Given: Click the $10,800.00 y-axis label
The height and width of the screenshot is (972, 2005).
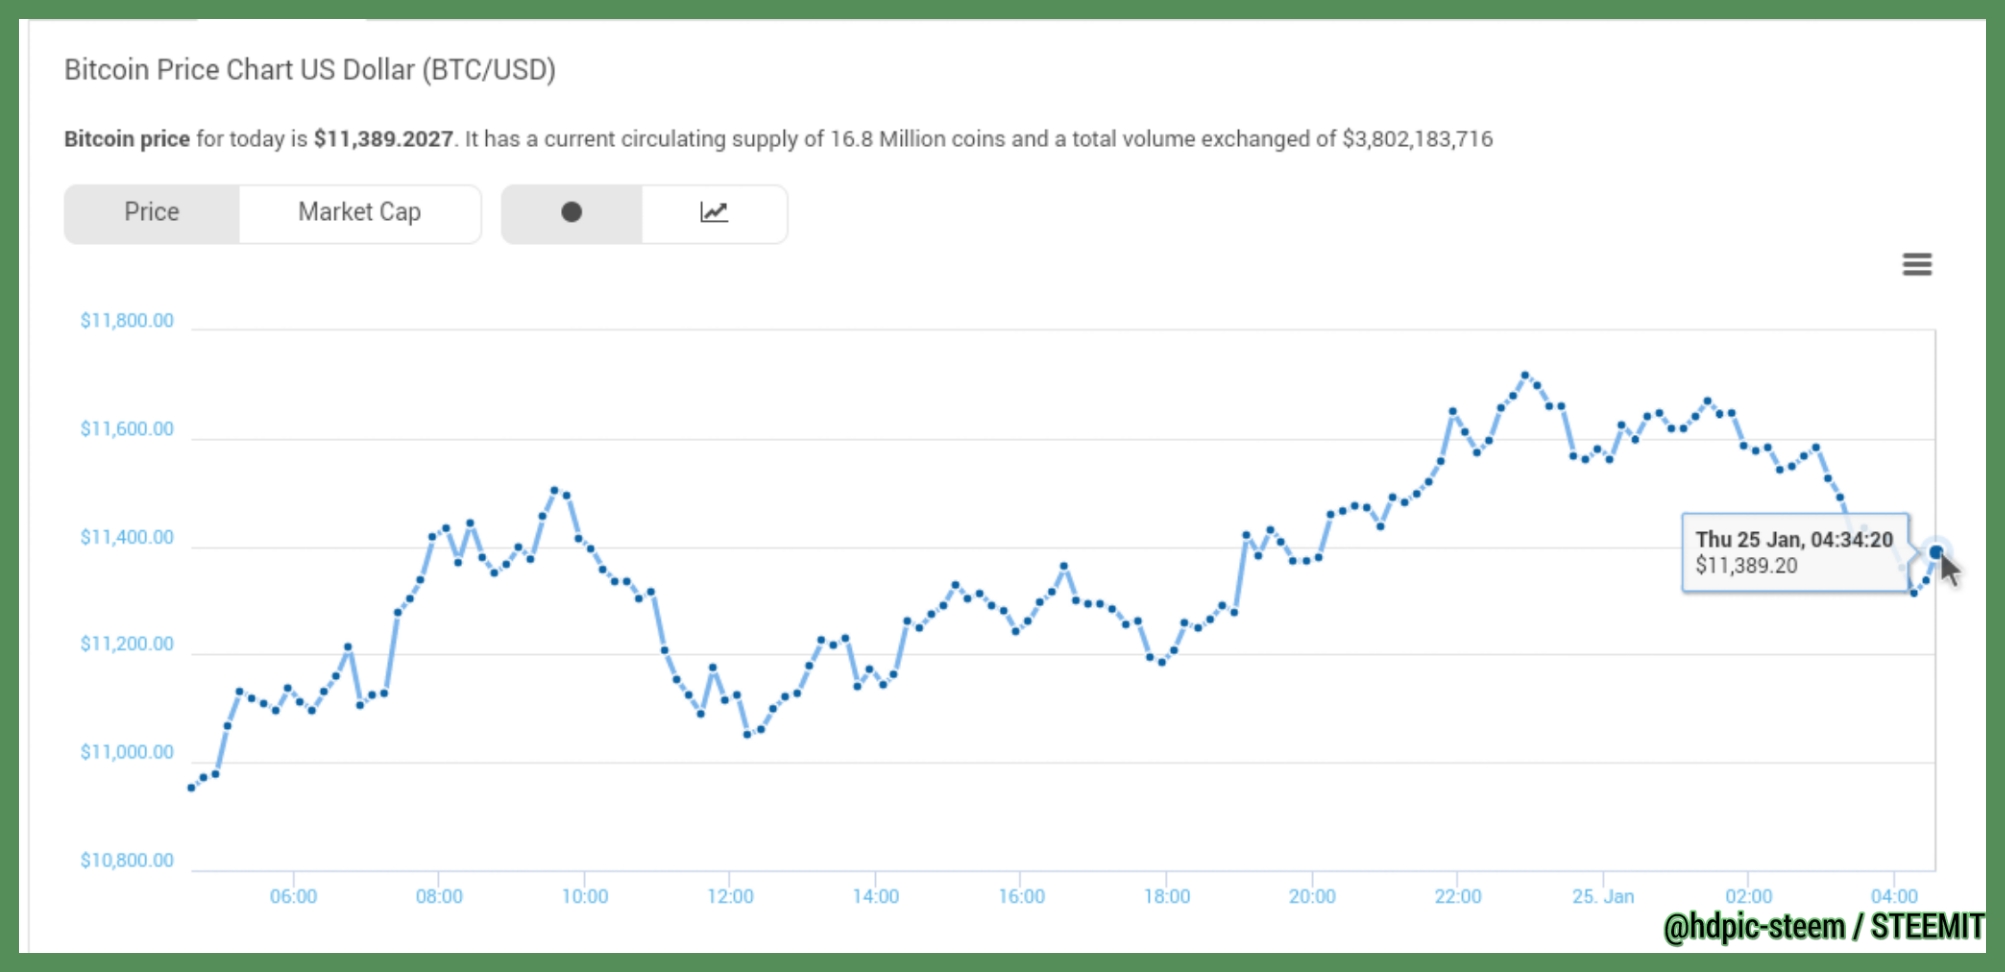Looking at the screenshot, I should tap(127, 860).
